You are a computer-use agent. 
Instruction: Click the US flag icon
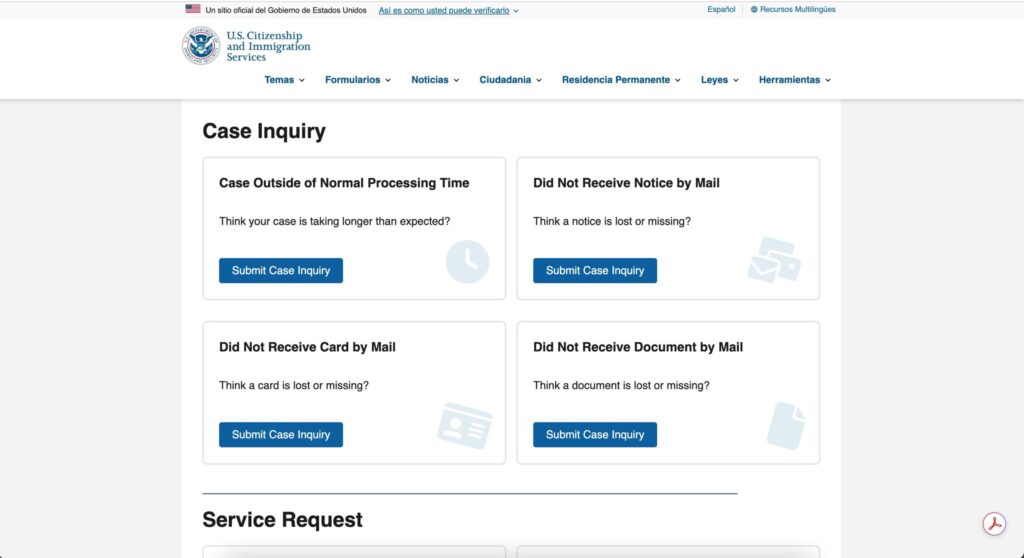coord(193,9)
